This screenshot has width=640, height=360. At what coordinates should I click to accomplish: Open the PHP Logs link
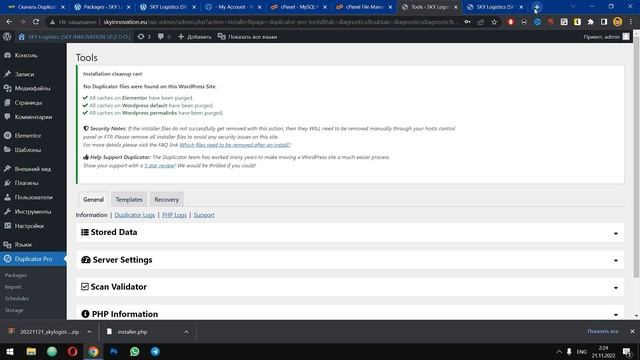coord(174,215)
